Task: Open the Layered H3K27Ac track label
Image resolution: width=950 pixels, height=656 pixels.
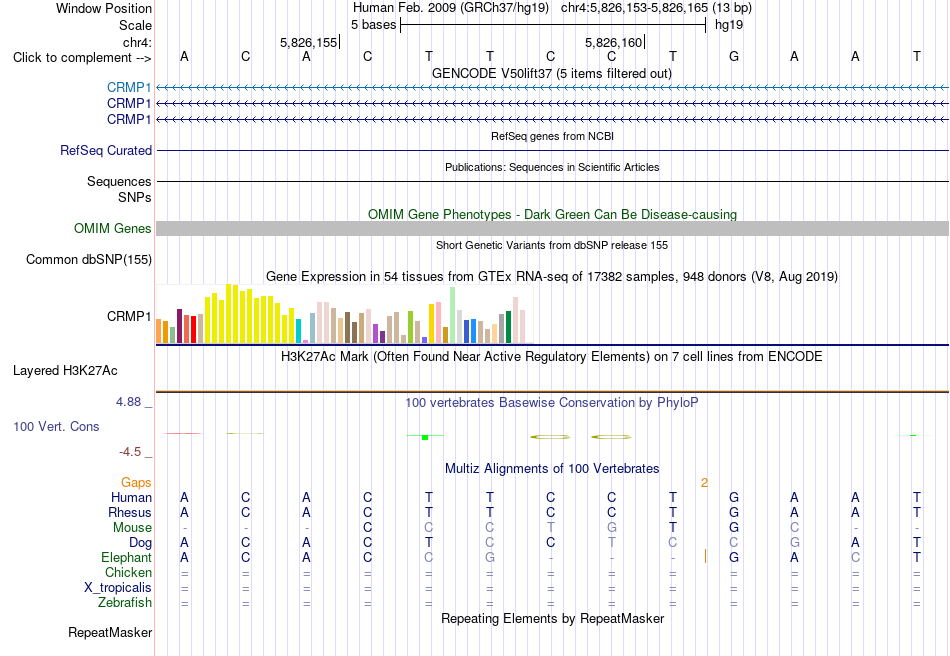Action: [x=65, y=371]
